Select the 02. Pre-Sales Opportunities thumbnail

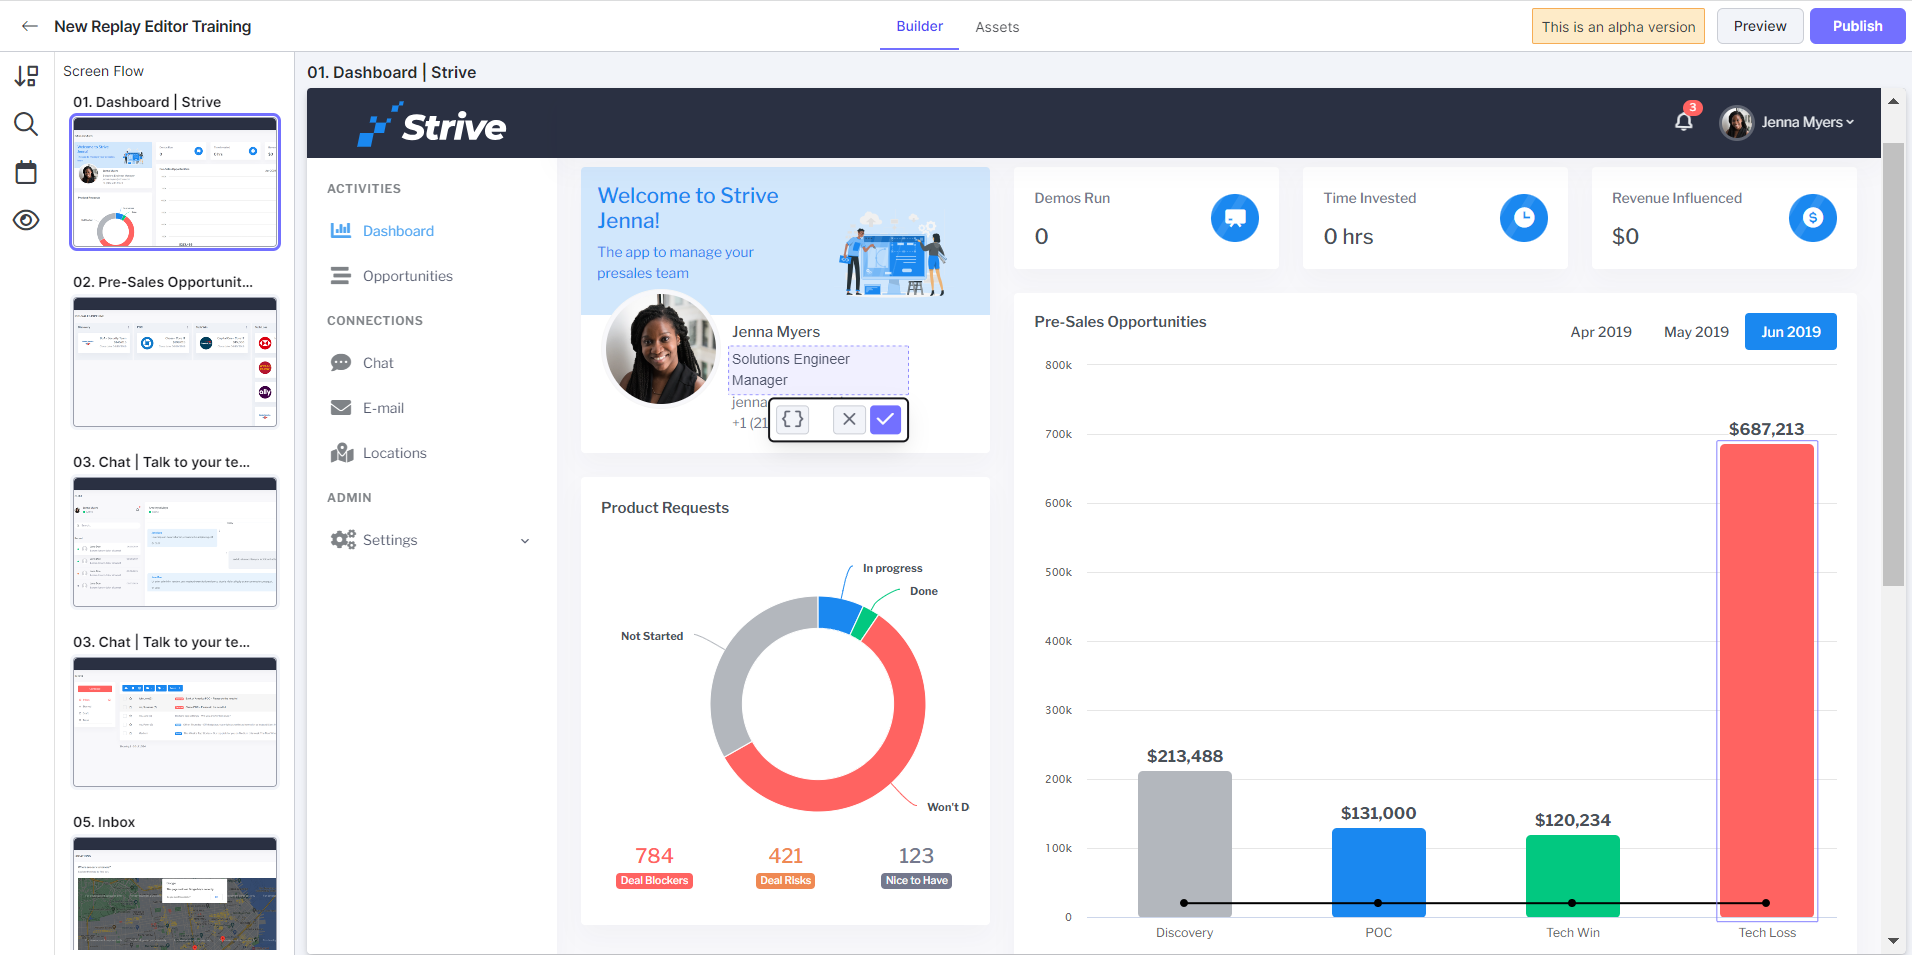tap(175, 362)
